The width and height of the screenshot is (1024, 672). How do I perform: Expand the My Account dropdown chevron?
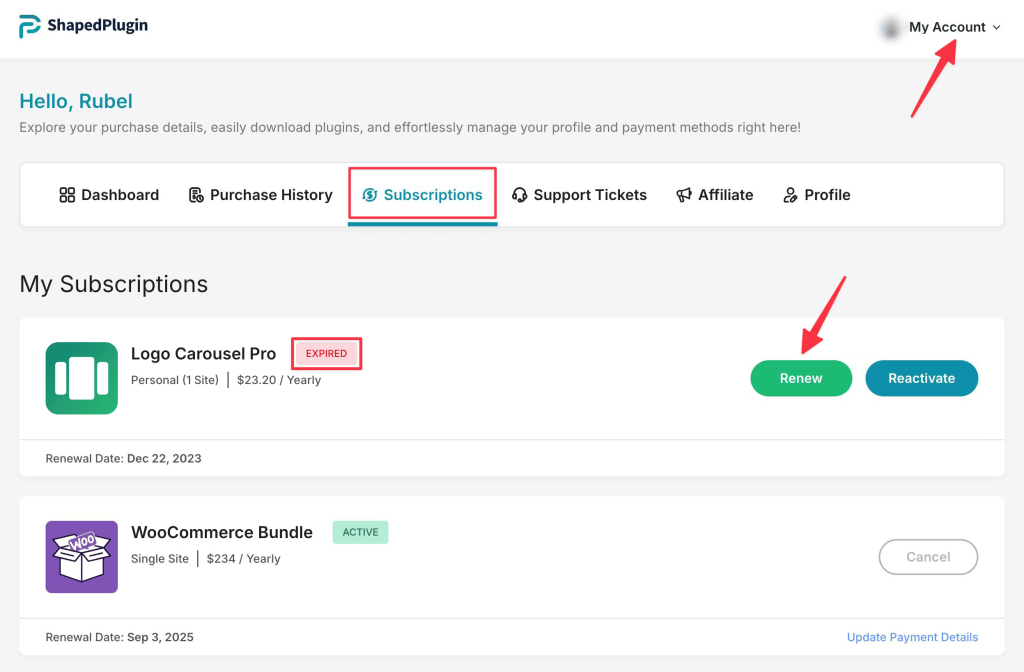[996, 28]
